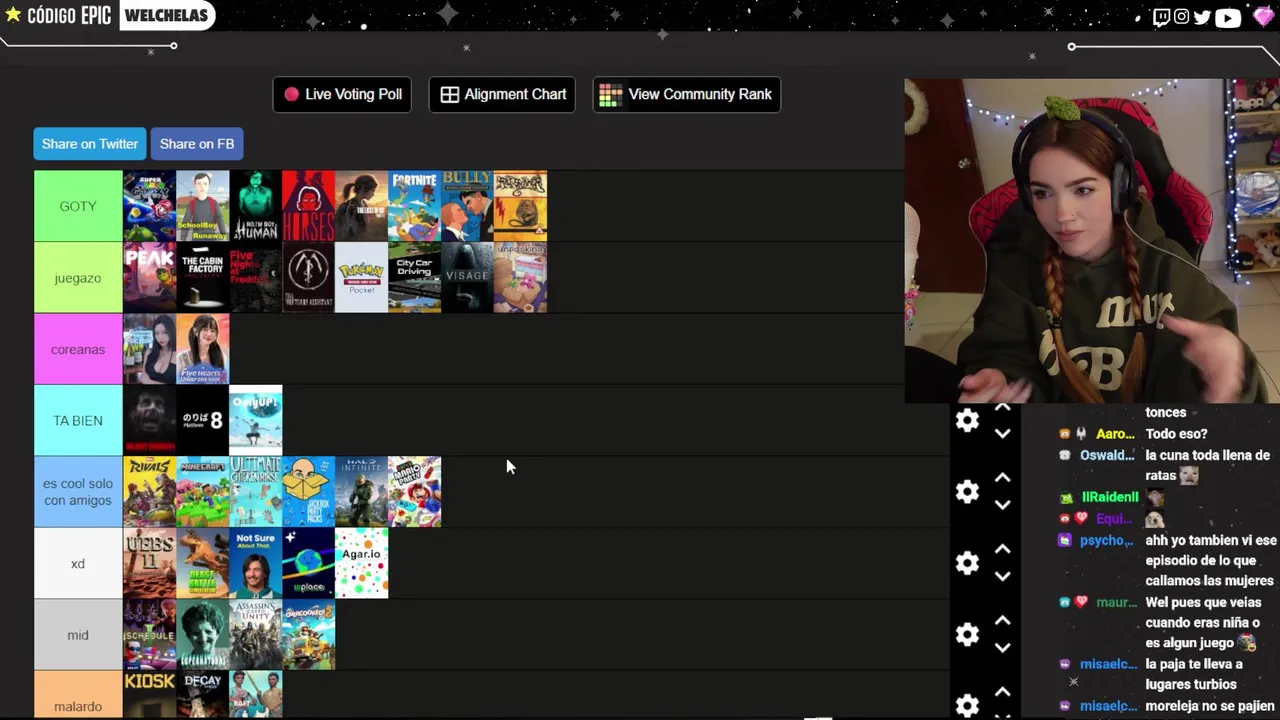
Task: Select the Bully game cover
Action: coord(467,206)
